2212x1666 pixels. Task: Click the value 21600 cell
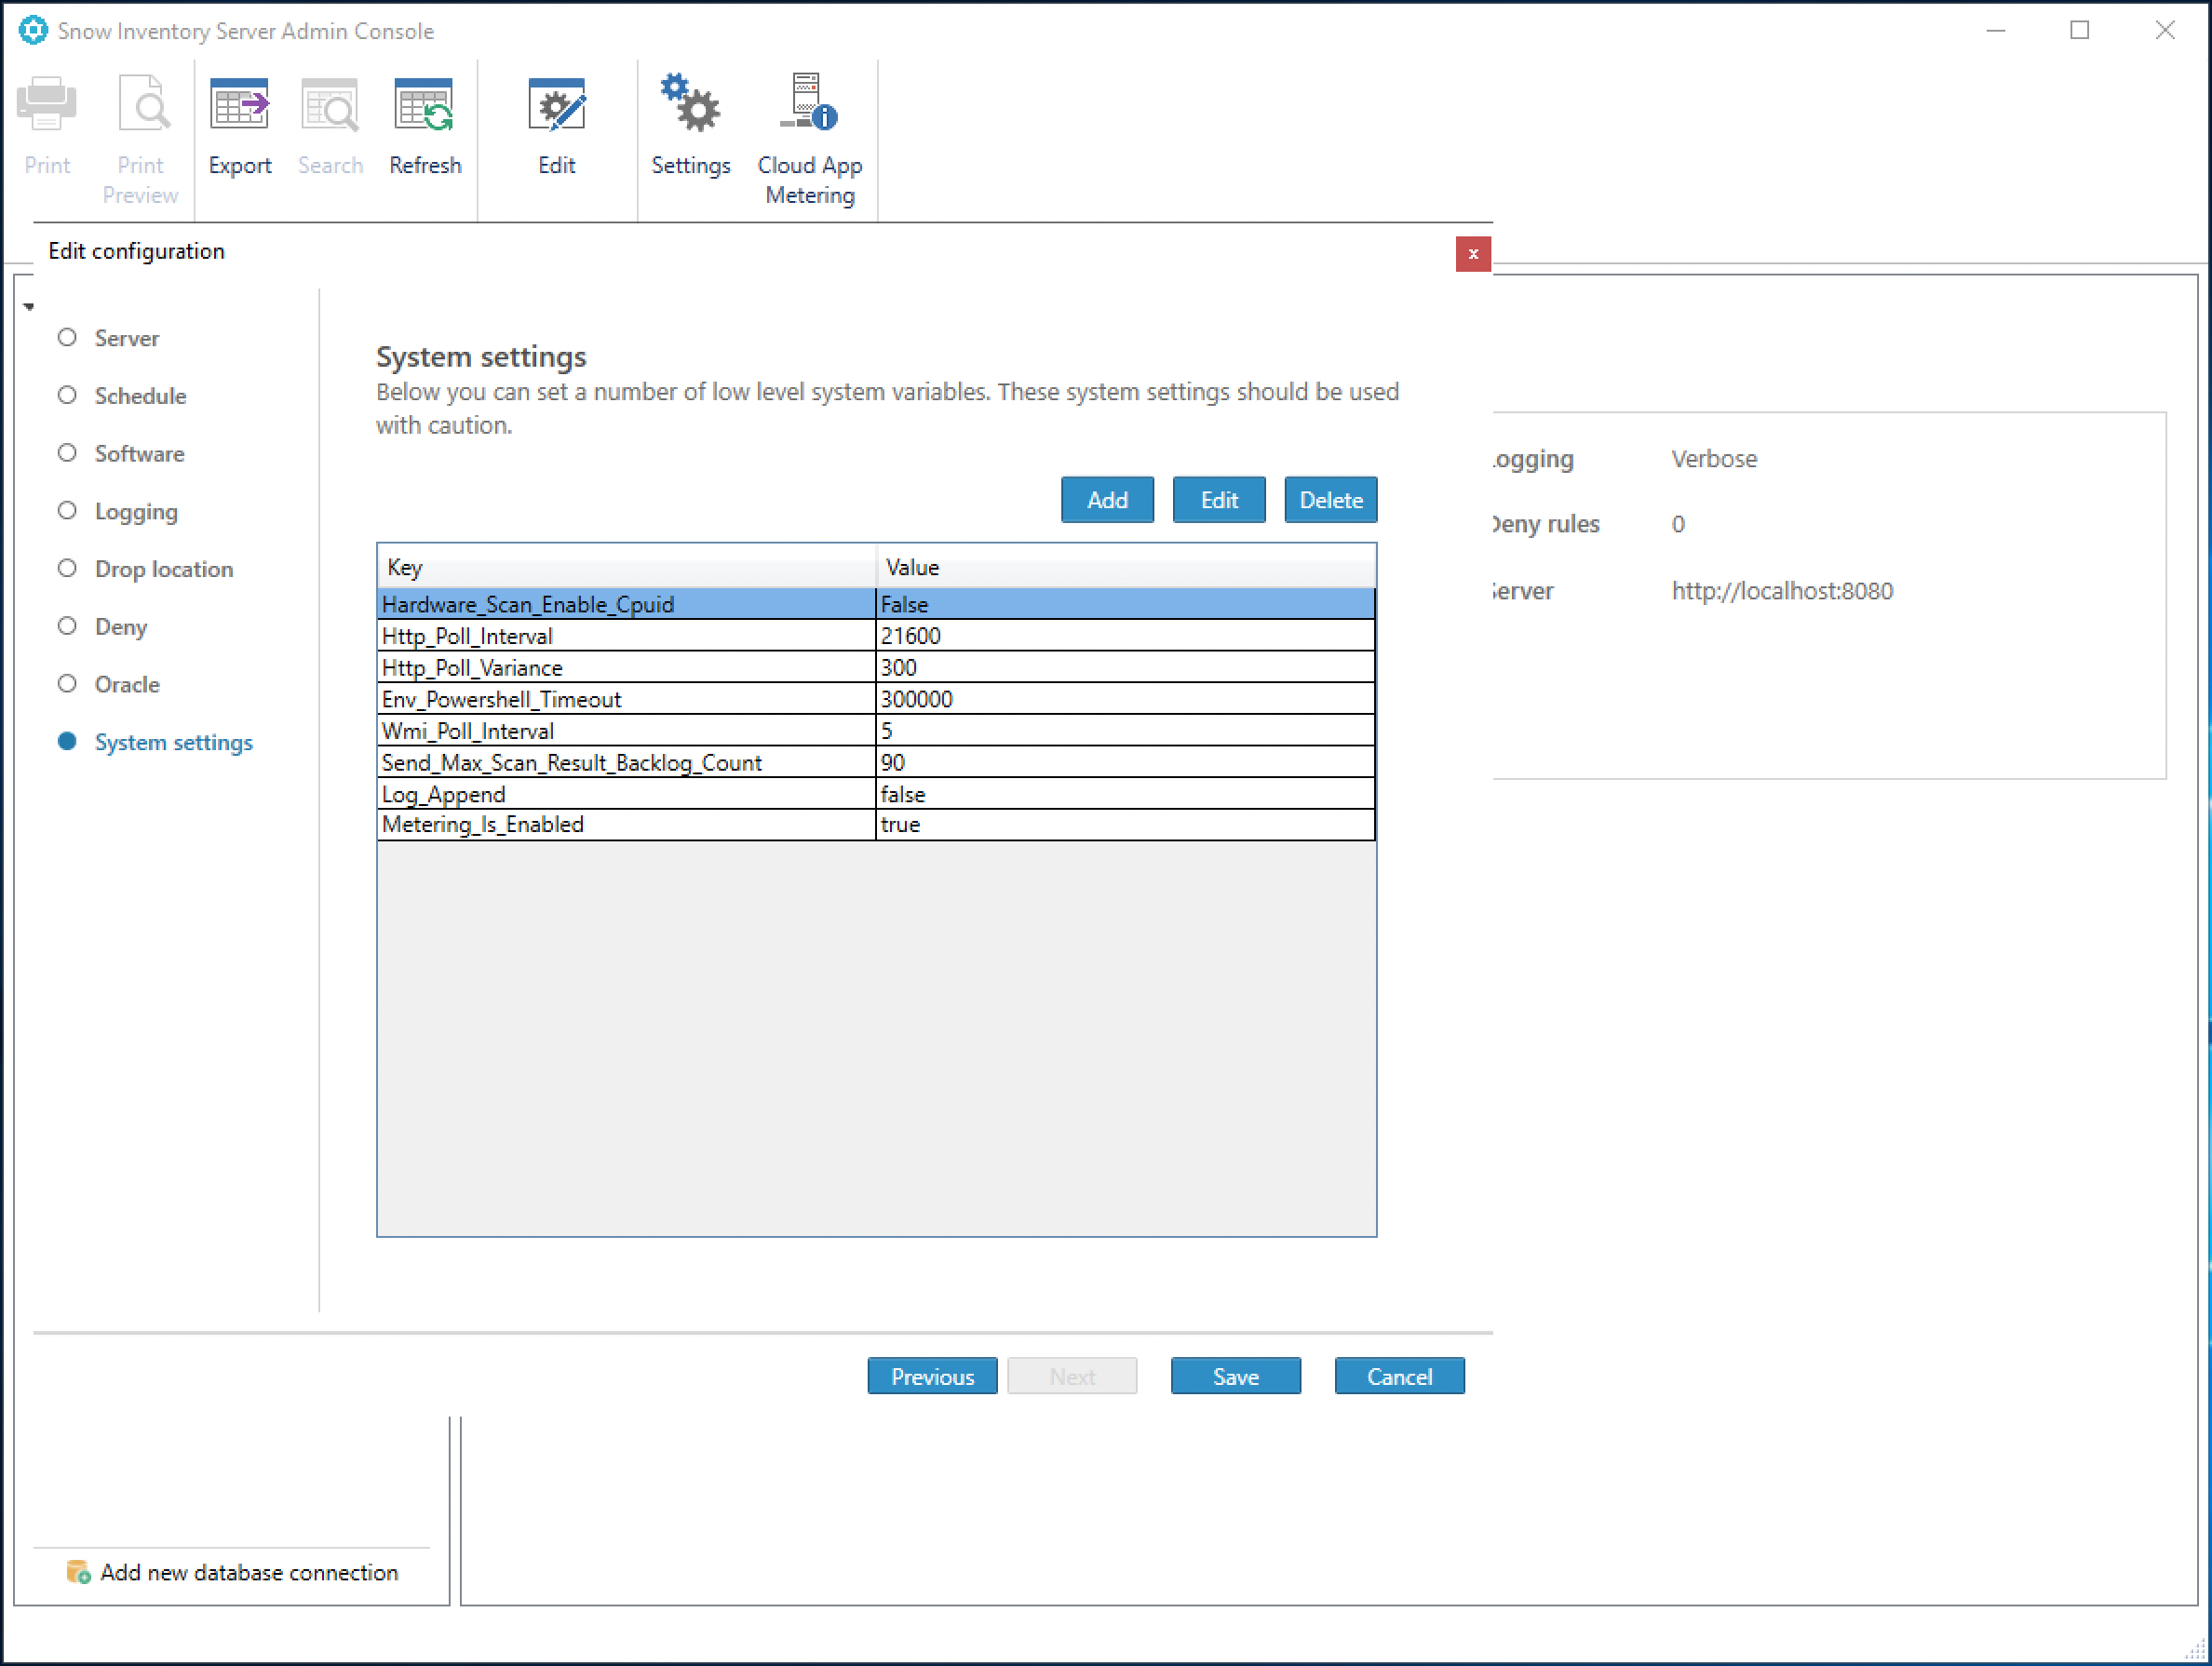point(1125,636)
